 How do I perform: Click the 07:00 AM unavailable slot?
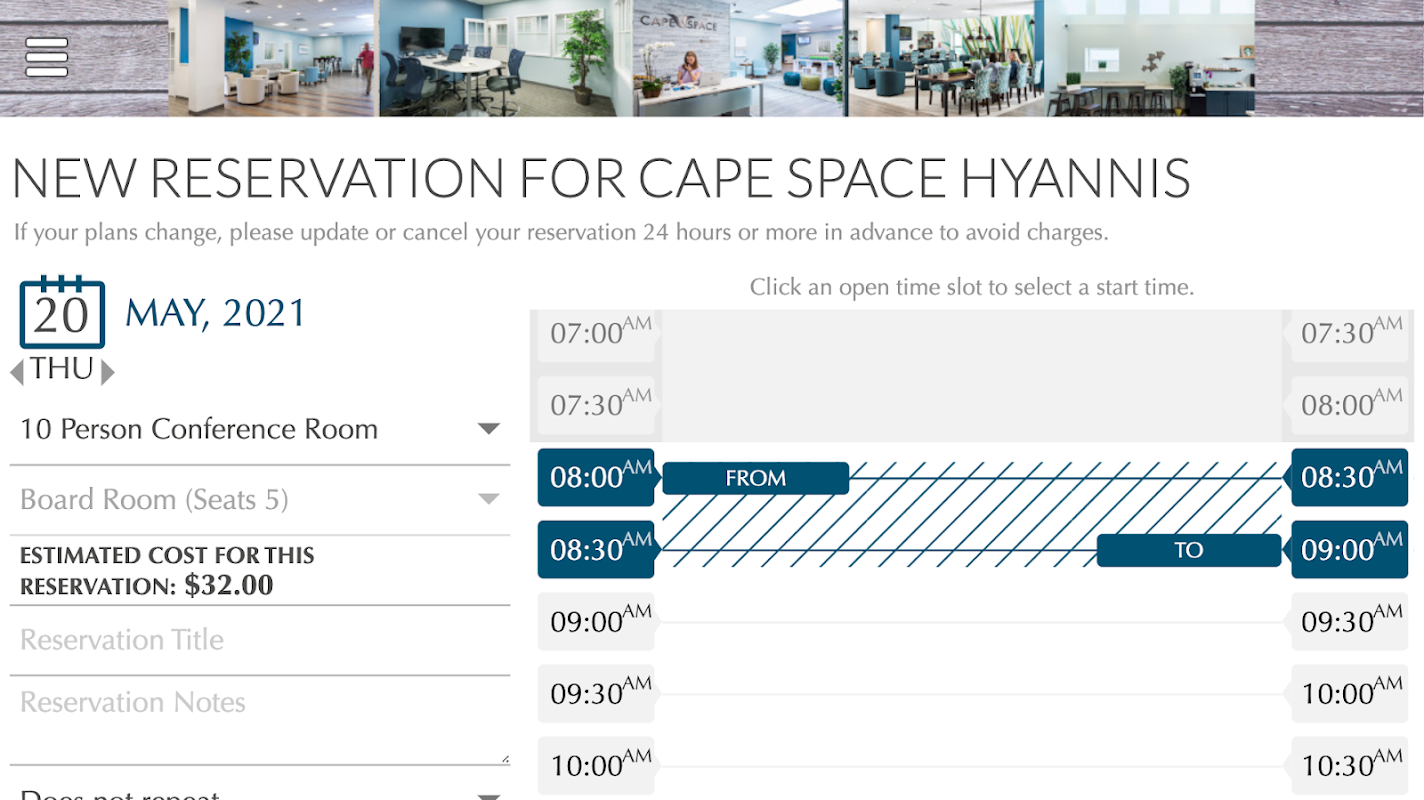(x=596, y=333)
